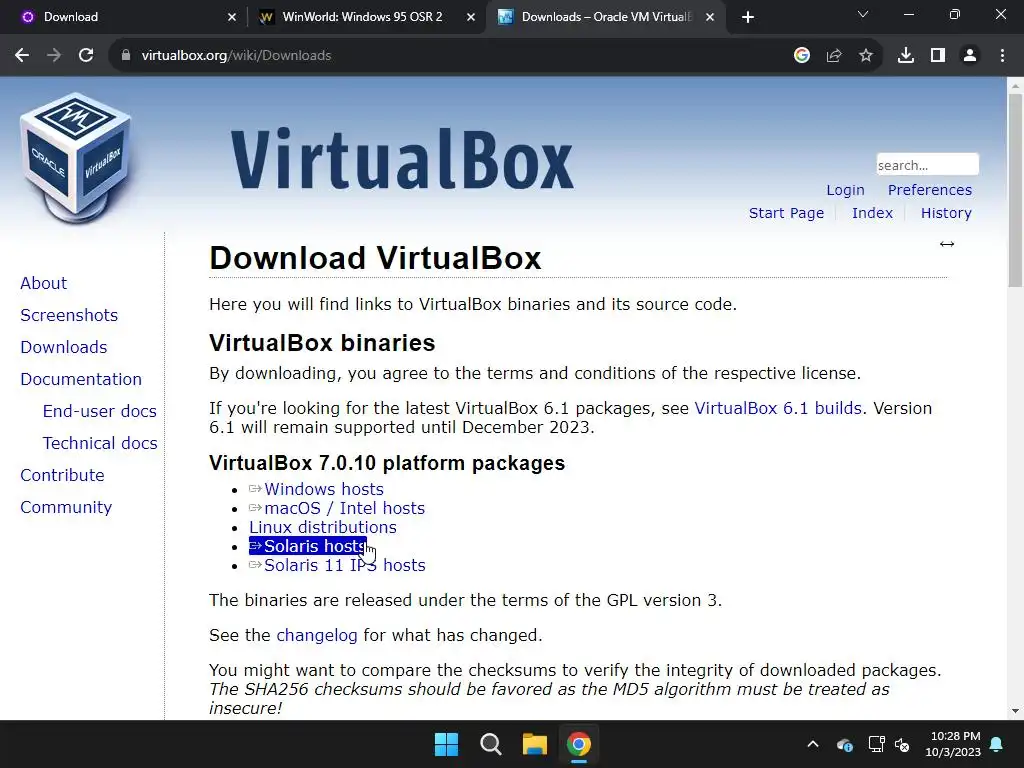The height and width of the screenshot is (768, 1024).
Task: Click the browser forward arrow
Action: coord(54,56)
